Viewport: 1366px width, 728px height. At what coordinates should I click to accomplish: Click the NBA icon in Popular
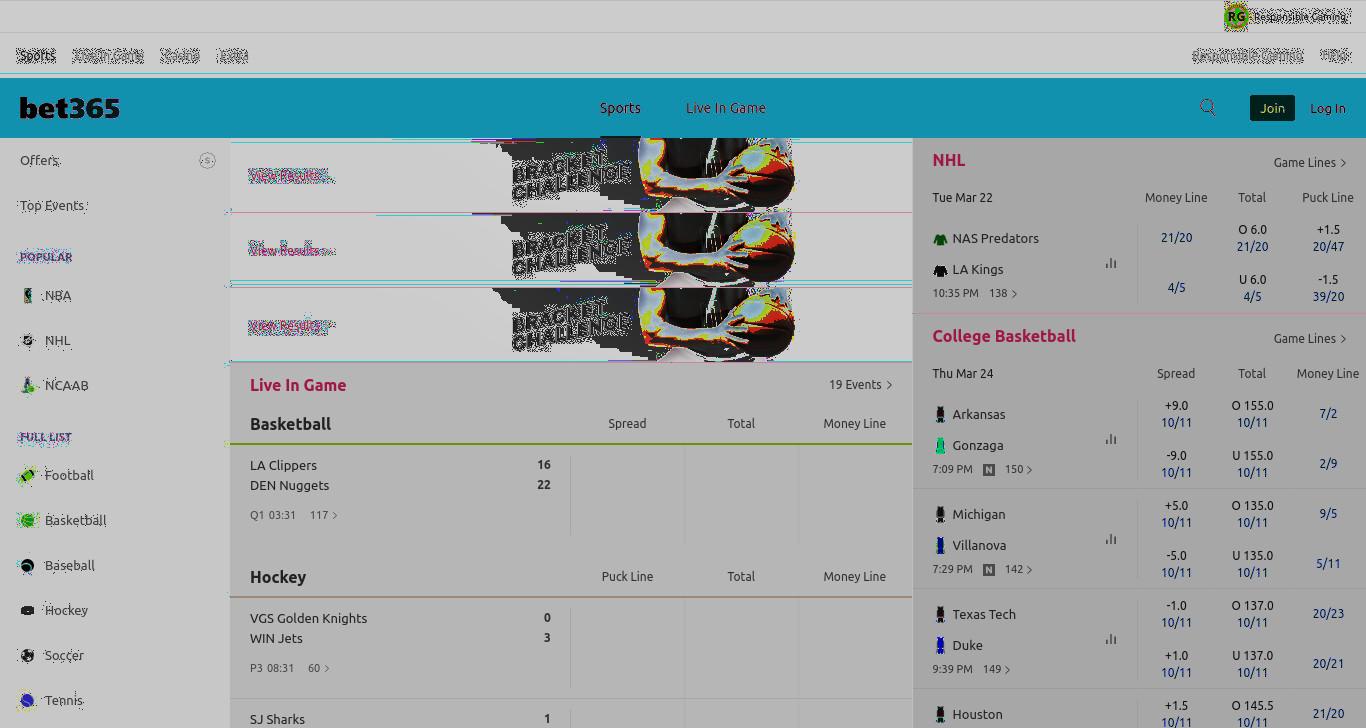(28, 295)
